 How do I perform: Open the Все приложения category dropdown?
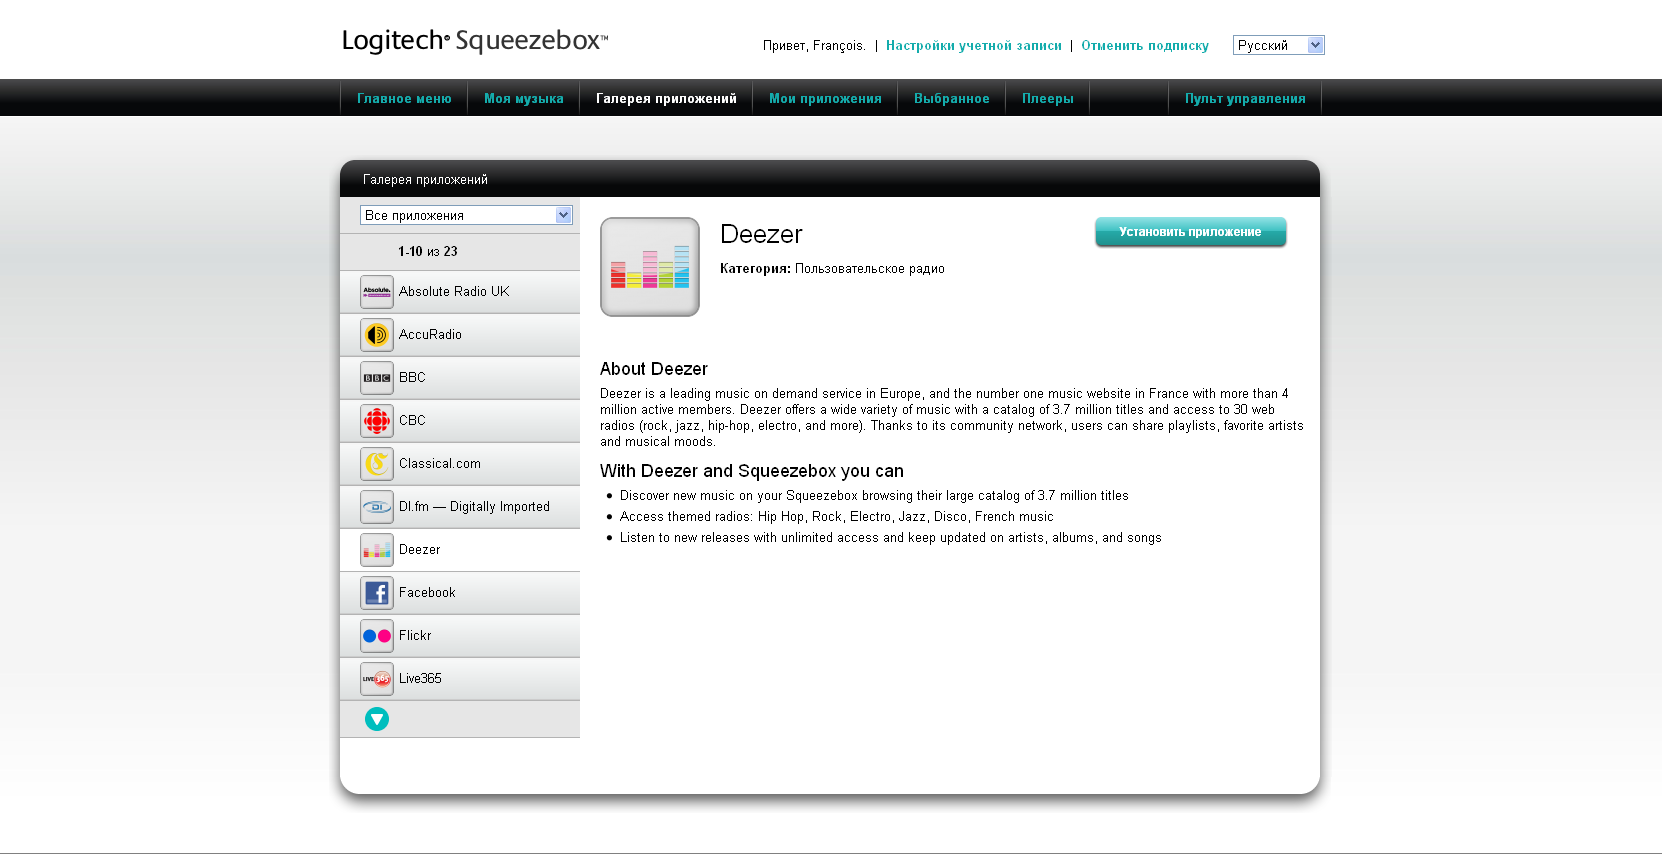point(466,215)
